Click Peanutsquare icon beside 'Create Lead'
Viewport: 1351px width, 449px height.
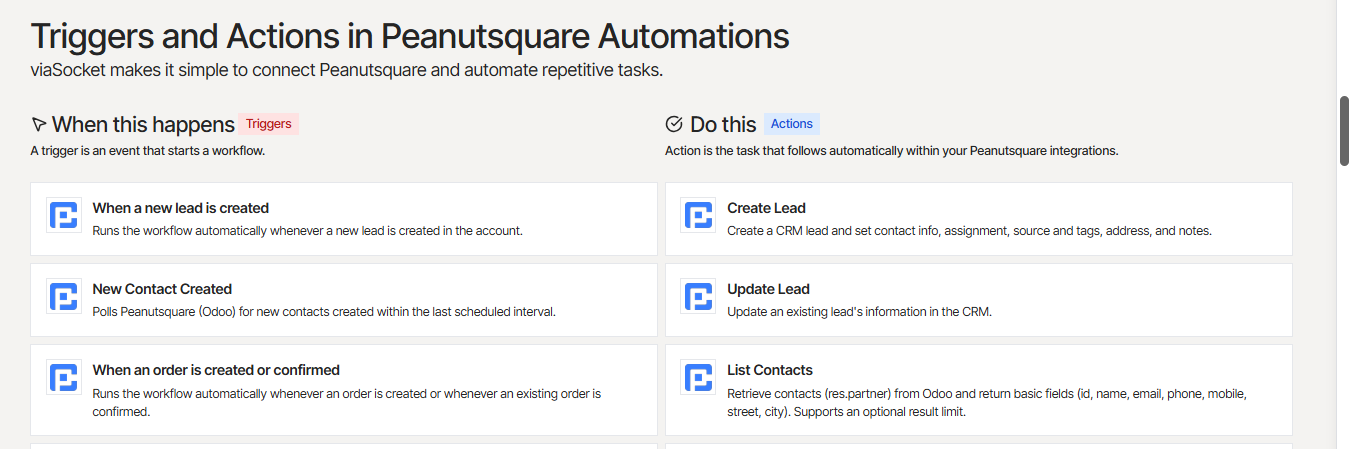click(x=698, y=216)
